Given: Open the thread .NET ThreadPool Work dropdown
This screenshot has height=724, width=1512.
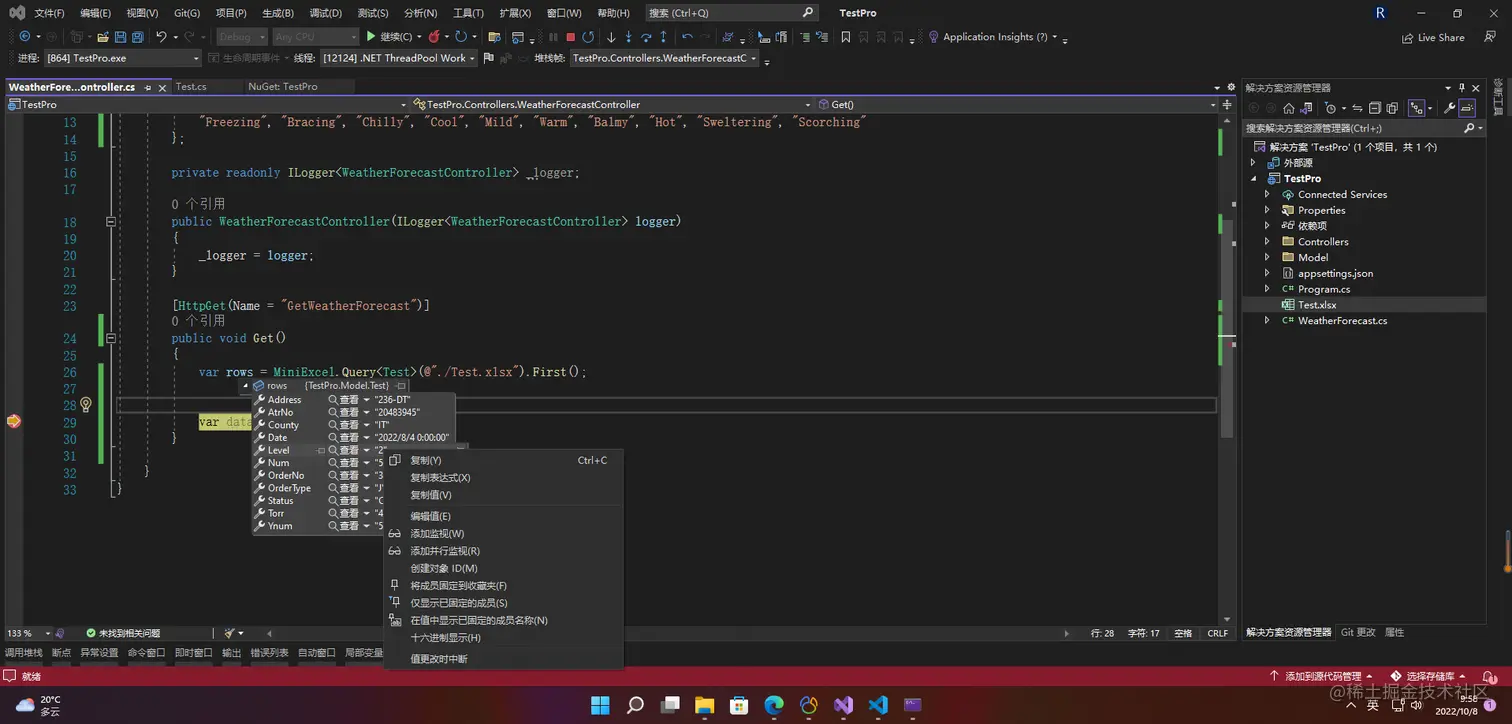Looking at the screenshot, I should tap(398, 58).
